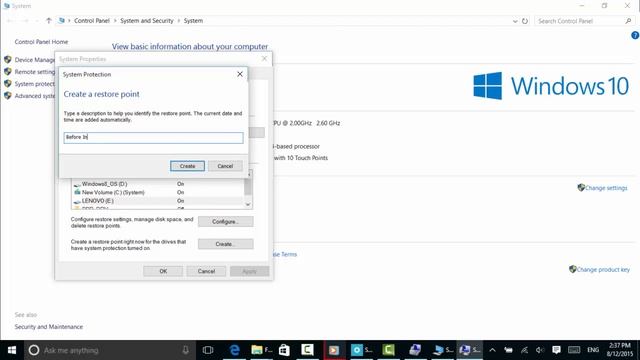Screen dimensions: 640x360
Task: Click the search magnifier icon
Action: pos(629,21)
